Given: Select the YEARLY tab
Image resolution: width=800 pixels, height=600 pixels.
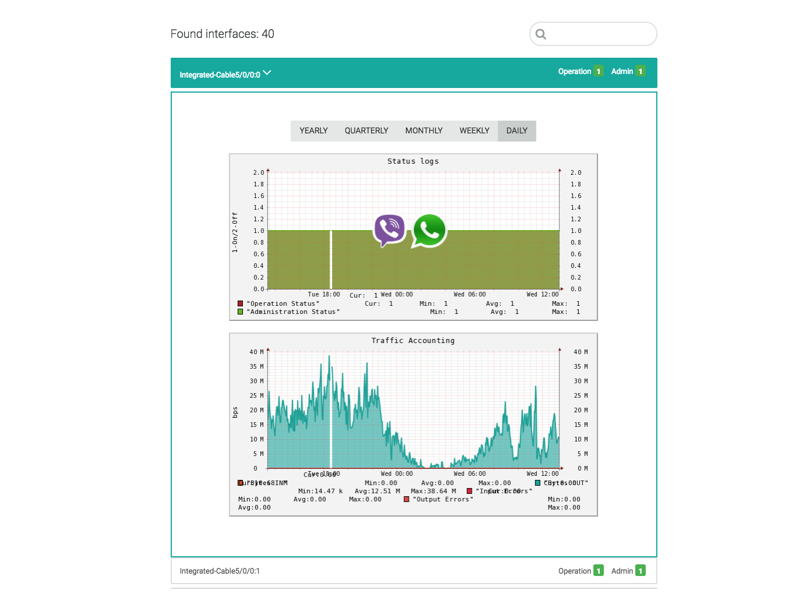Looking at the screenshot, I should 313,131.
